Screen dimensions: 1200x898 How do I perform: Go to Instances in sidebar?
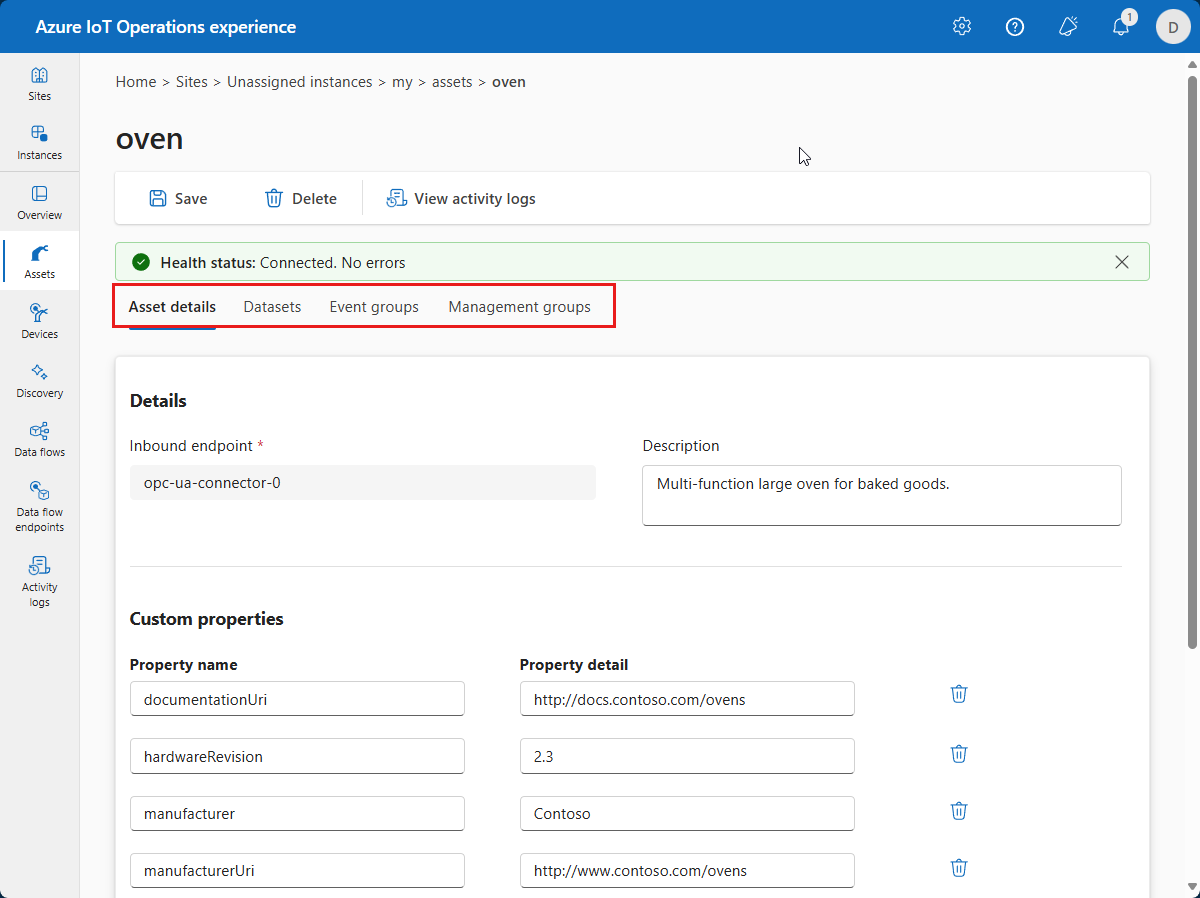tap(39, 143)
